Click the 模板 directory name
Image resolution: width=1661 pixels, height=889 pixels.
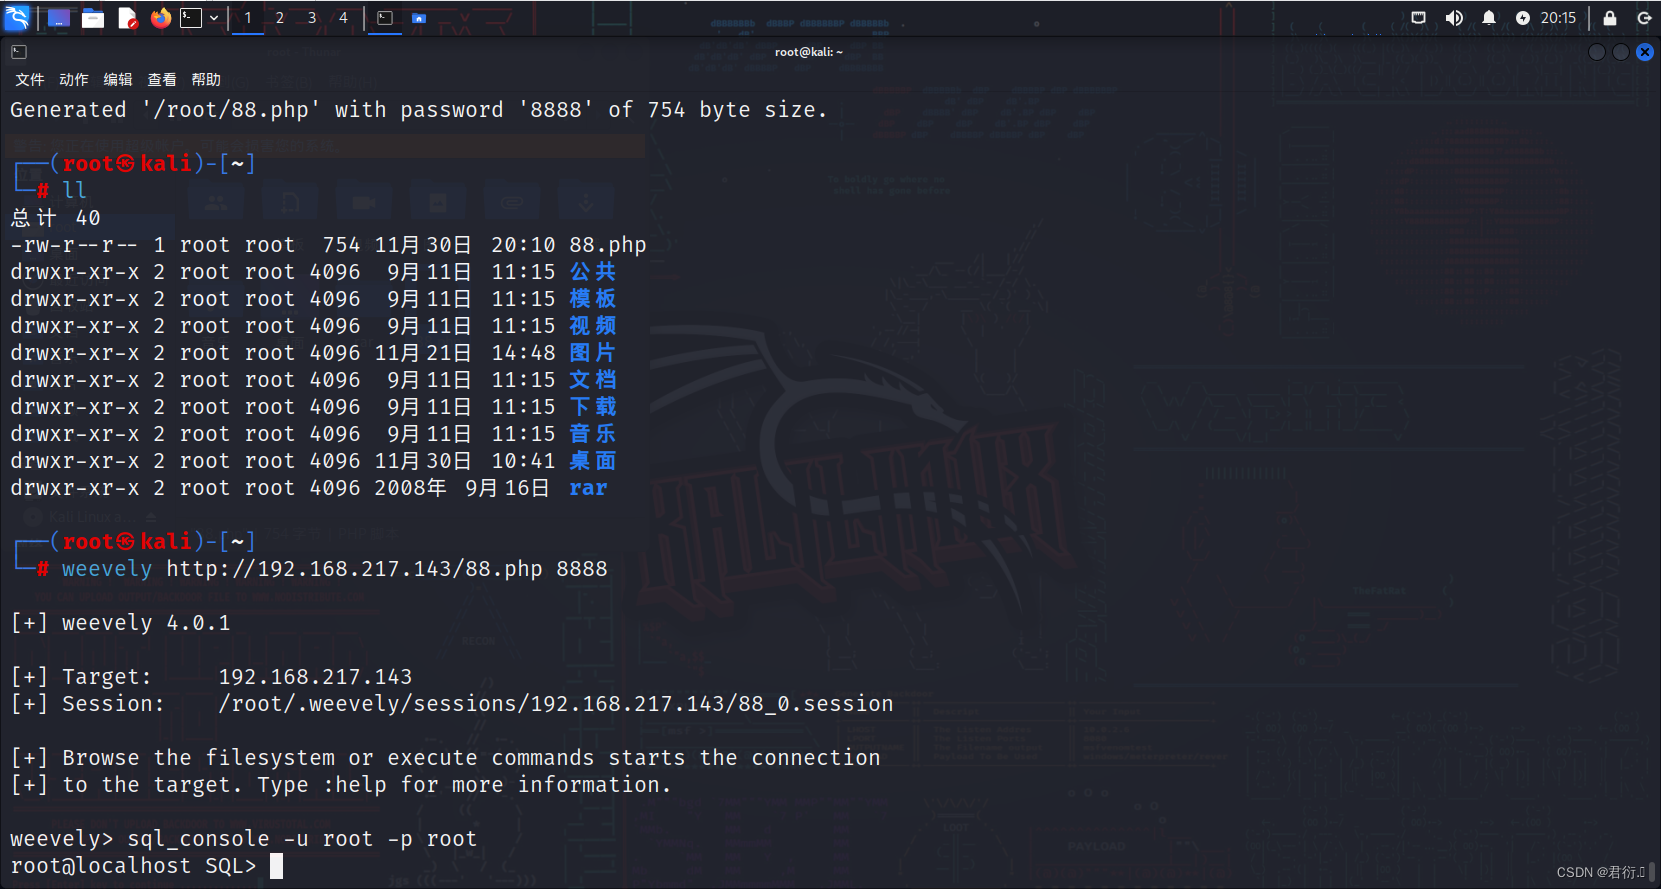593,299
